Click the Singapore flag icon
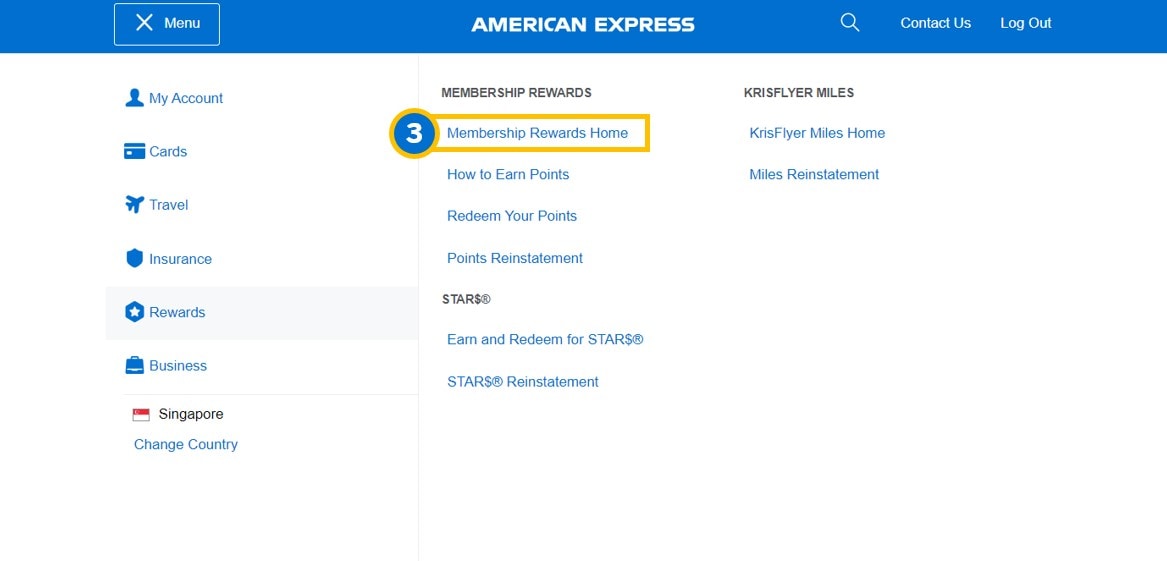 pos(141,414)
